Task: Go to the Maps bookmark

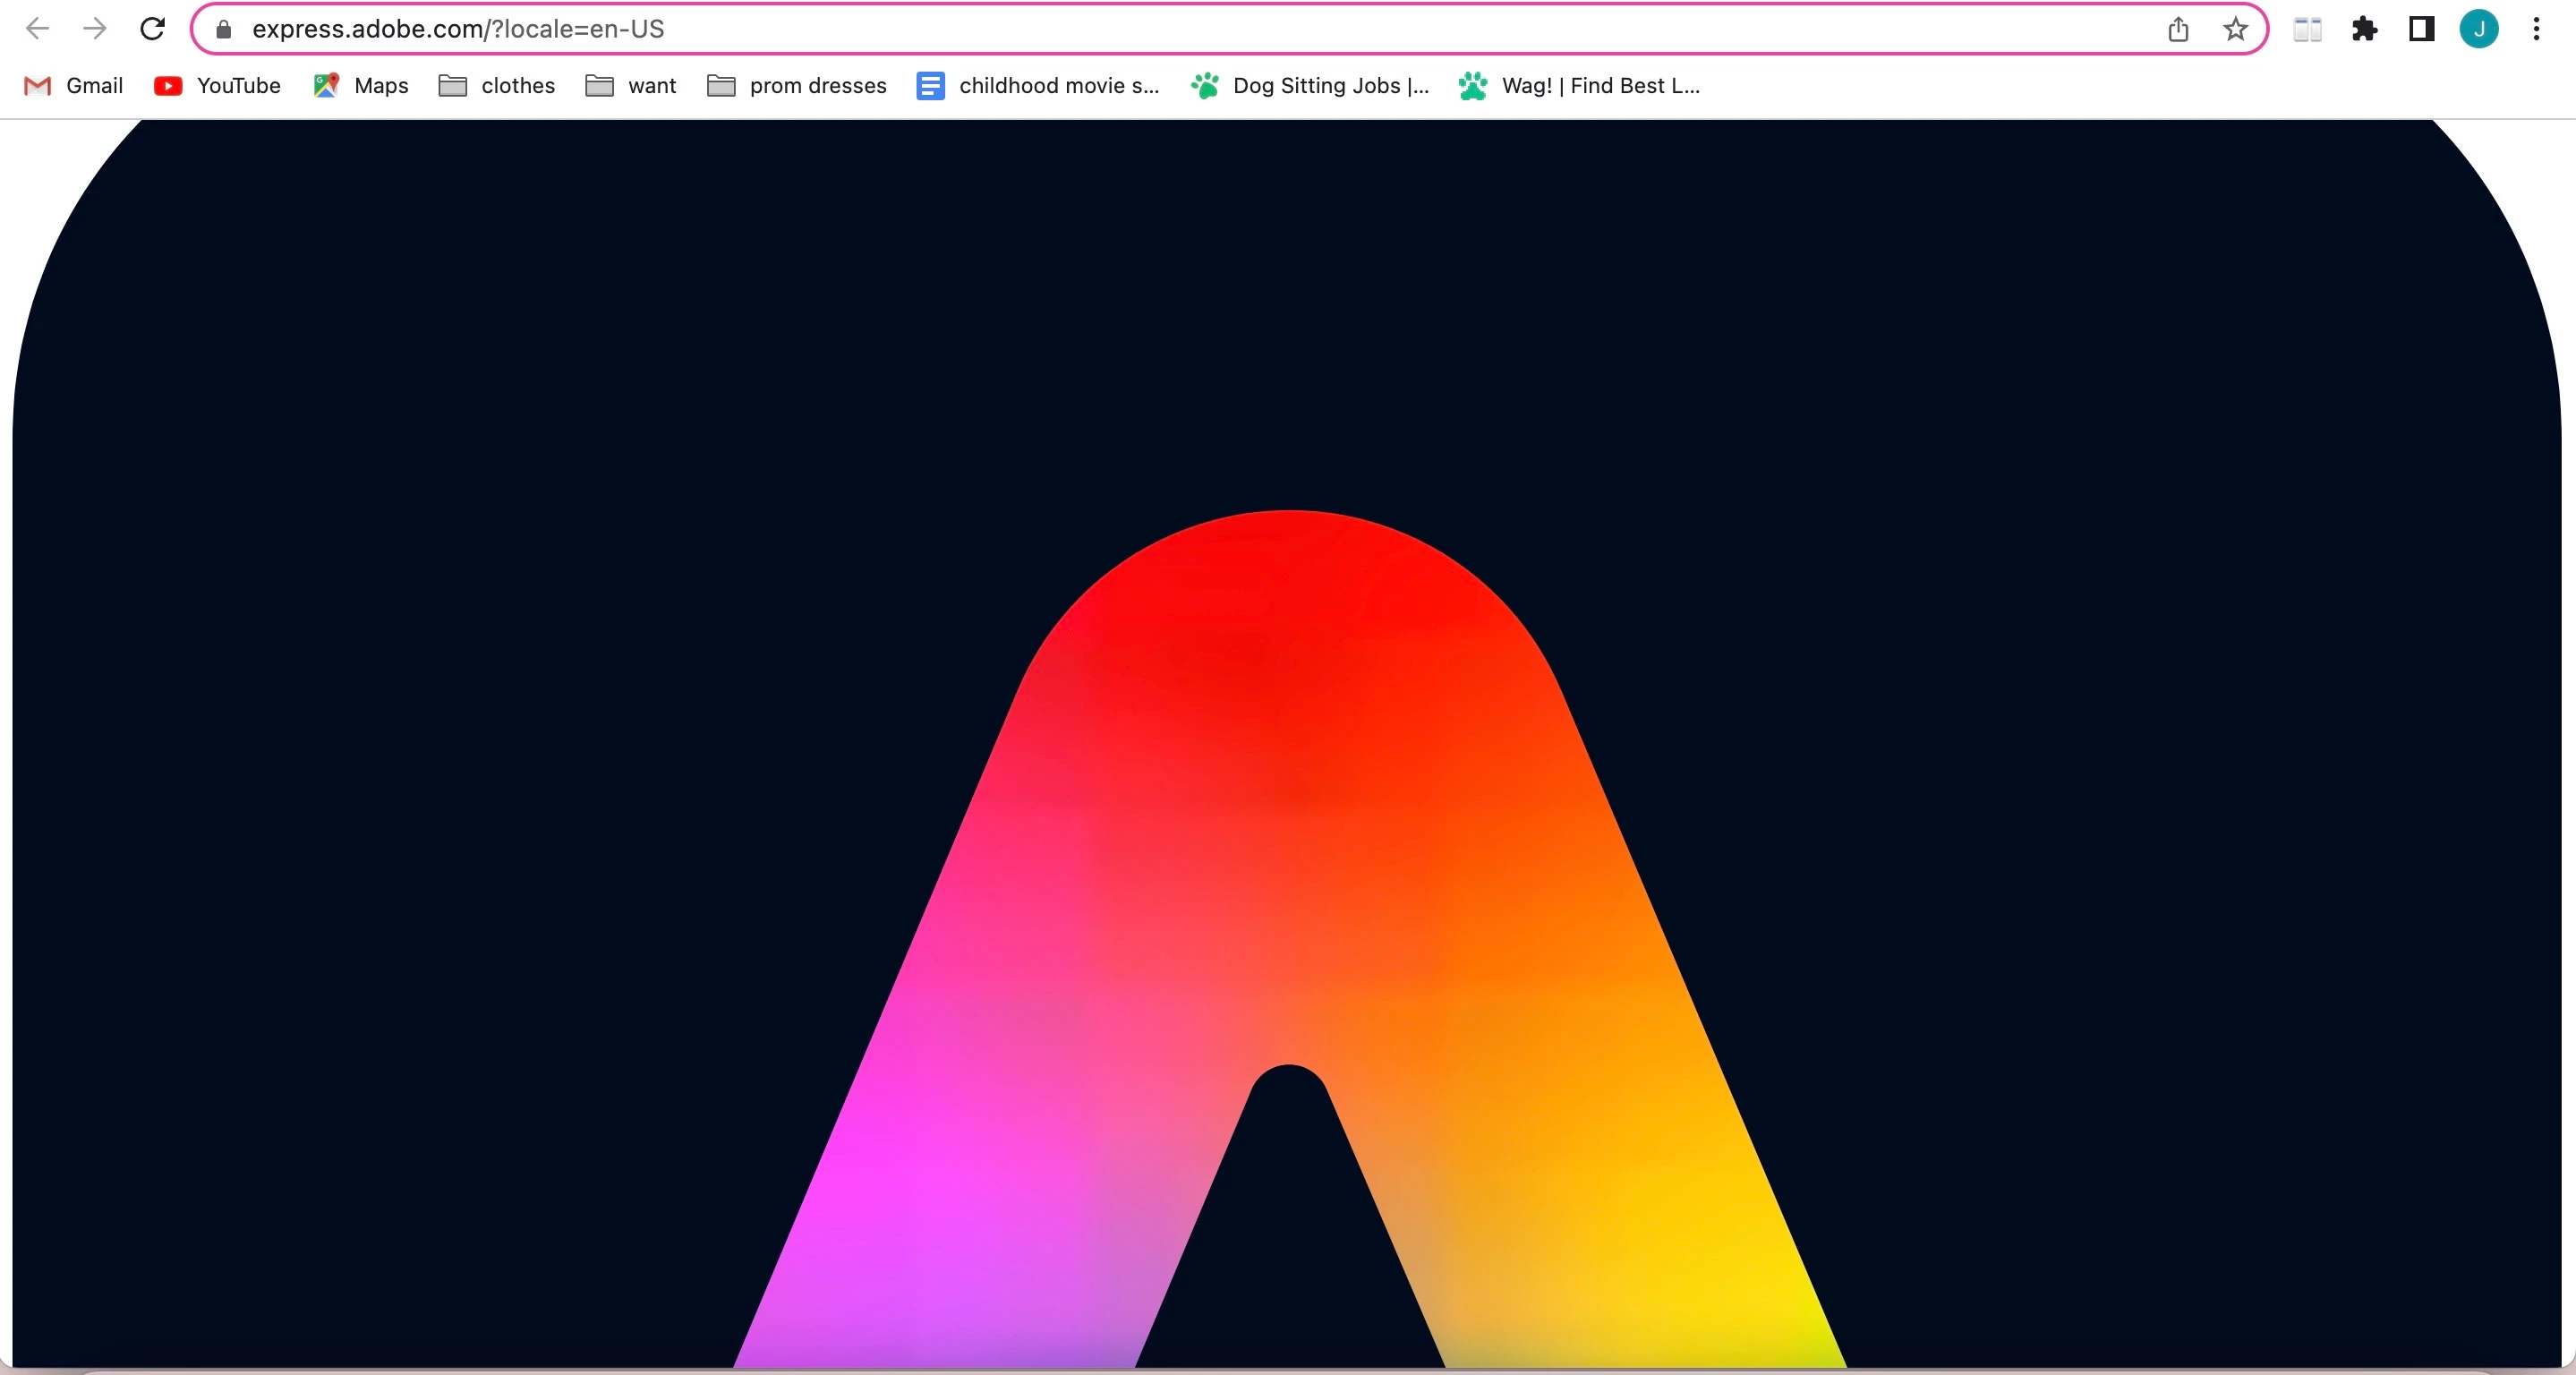Action: tap(361, 86)
